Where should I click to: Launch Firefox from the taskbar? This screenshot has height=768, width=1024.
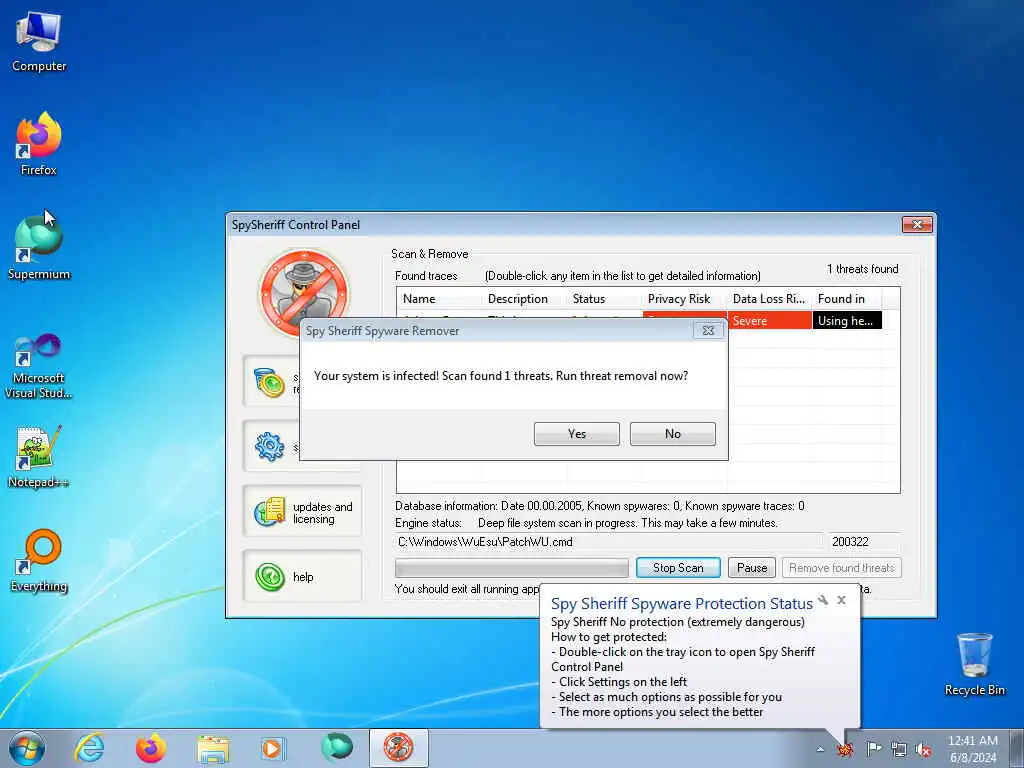click(x=151, y=748)
